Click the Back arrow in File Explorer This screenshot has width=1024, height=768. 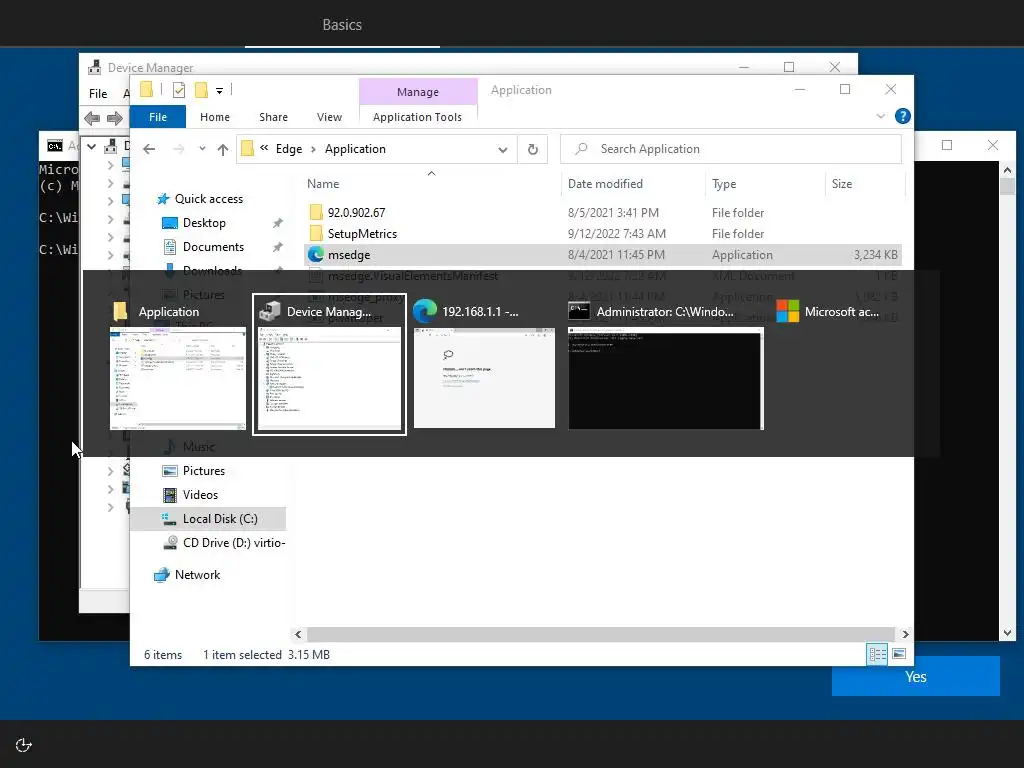tap(149, 149)
